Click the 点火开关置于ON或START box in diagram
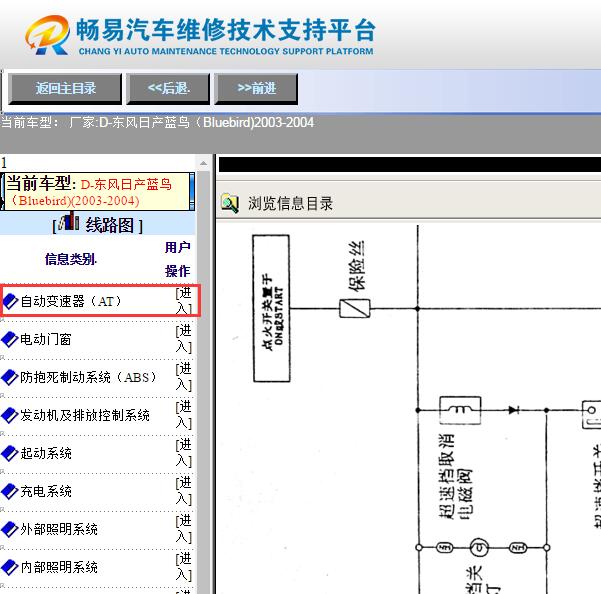This screenshot has width=601, height=594. coord(271,308)
